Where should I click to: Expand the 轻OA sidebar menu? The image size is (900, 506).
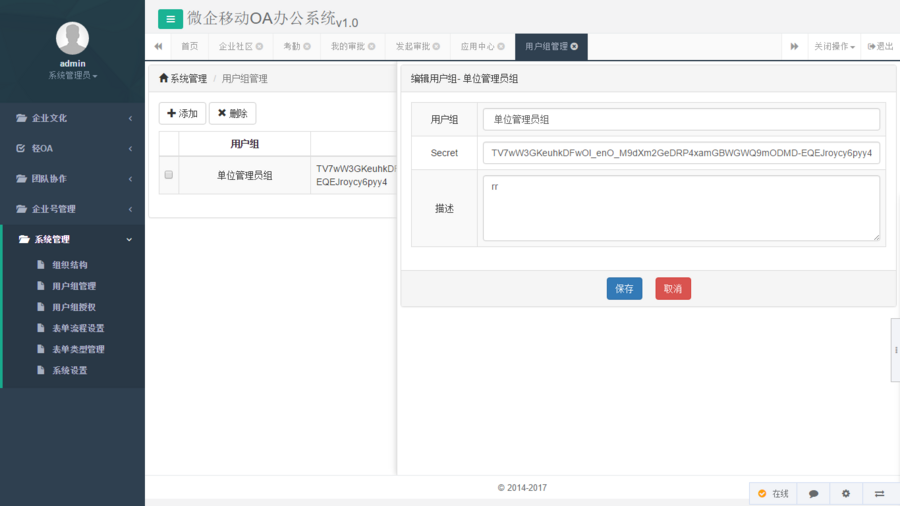[x=72, y=148]
